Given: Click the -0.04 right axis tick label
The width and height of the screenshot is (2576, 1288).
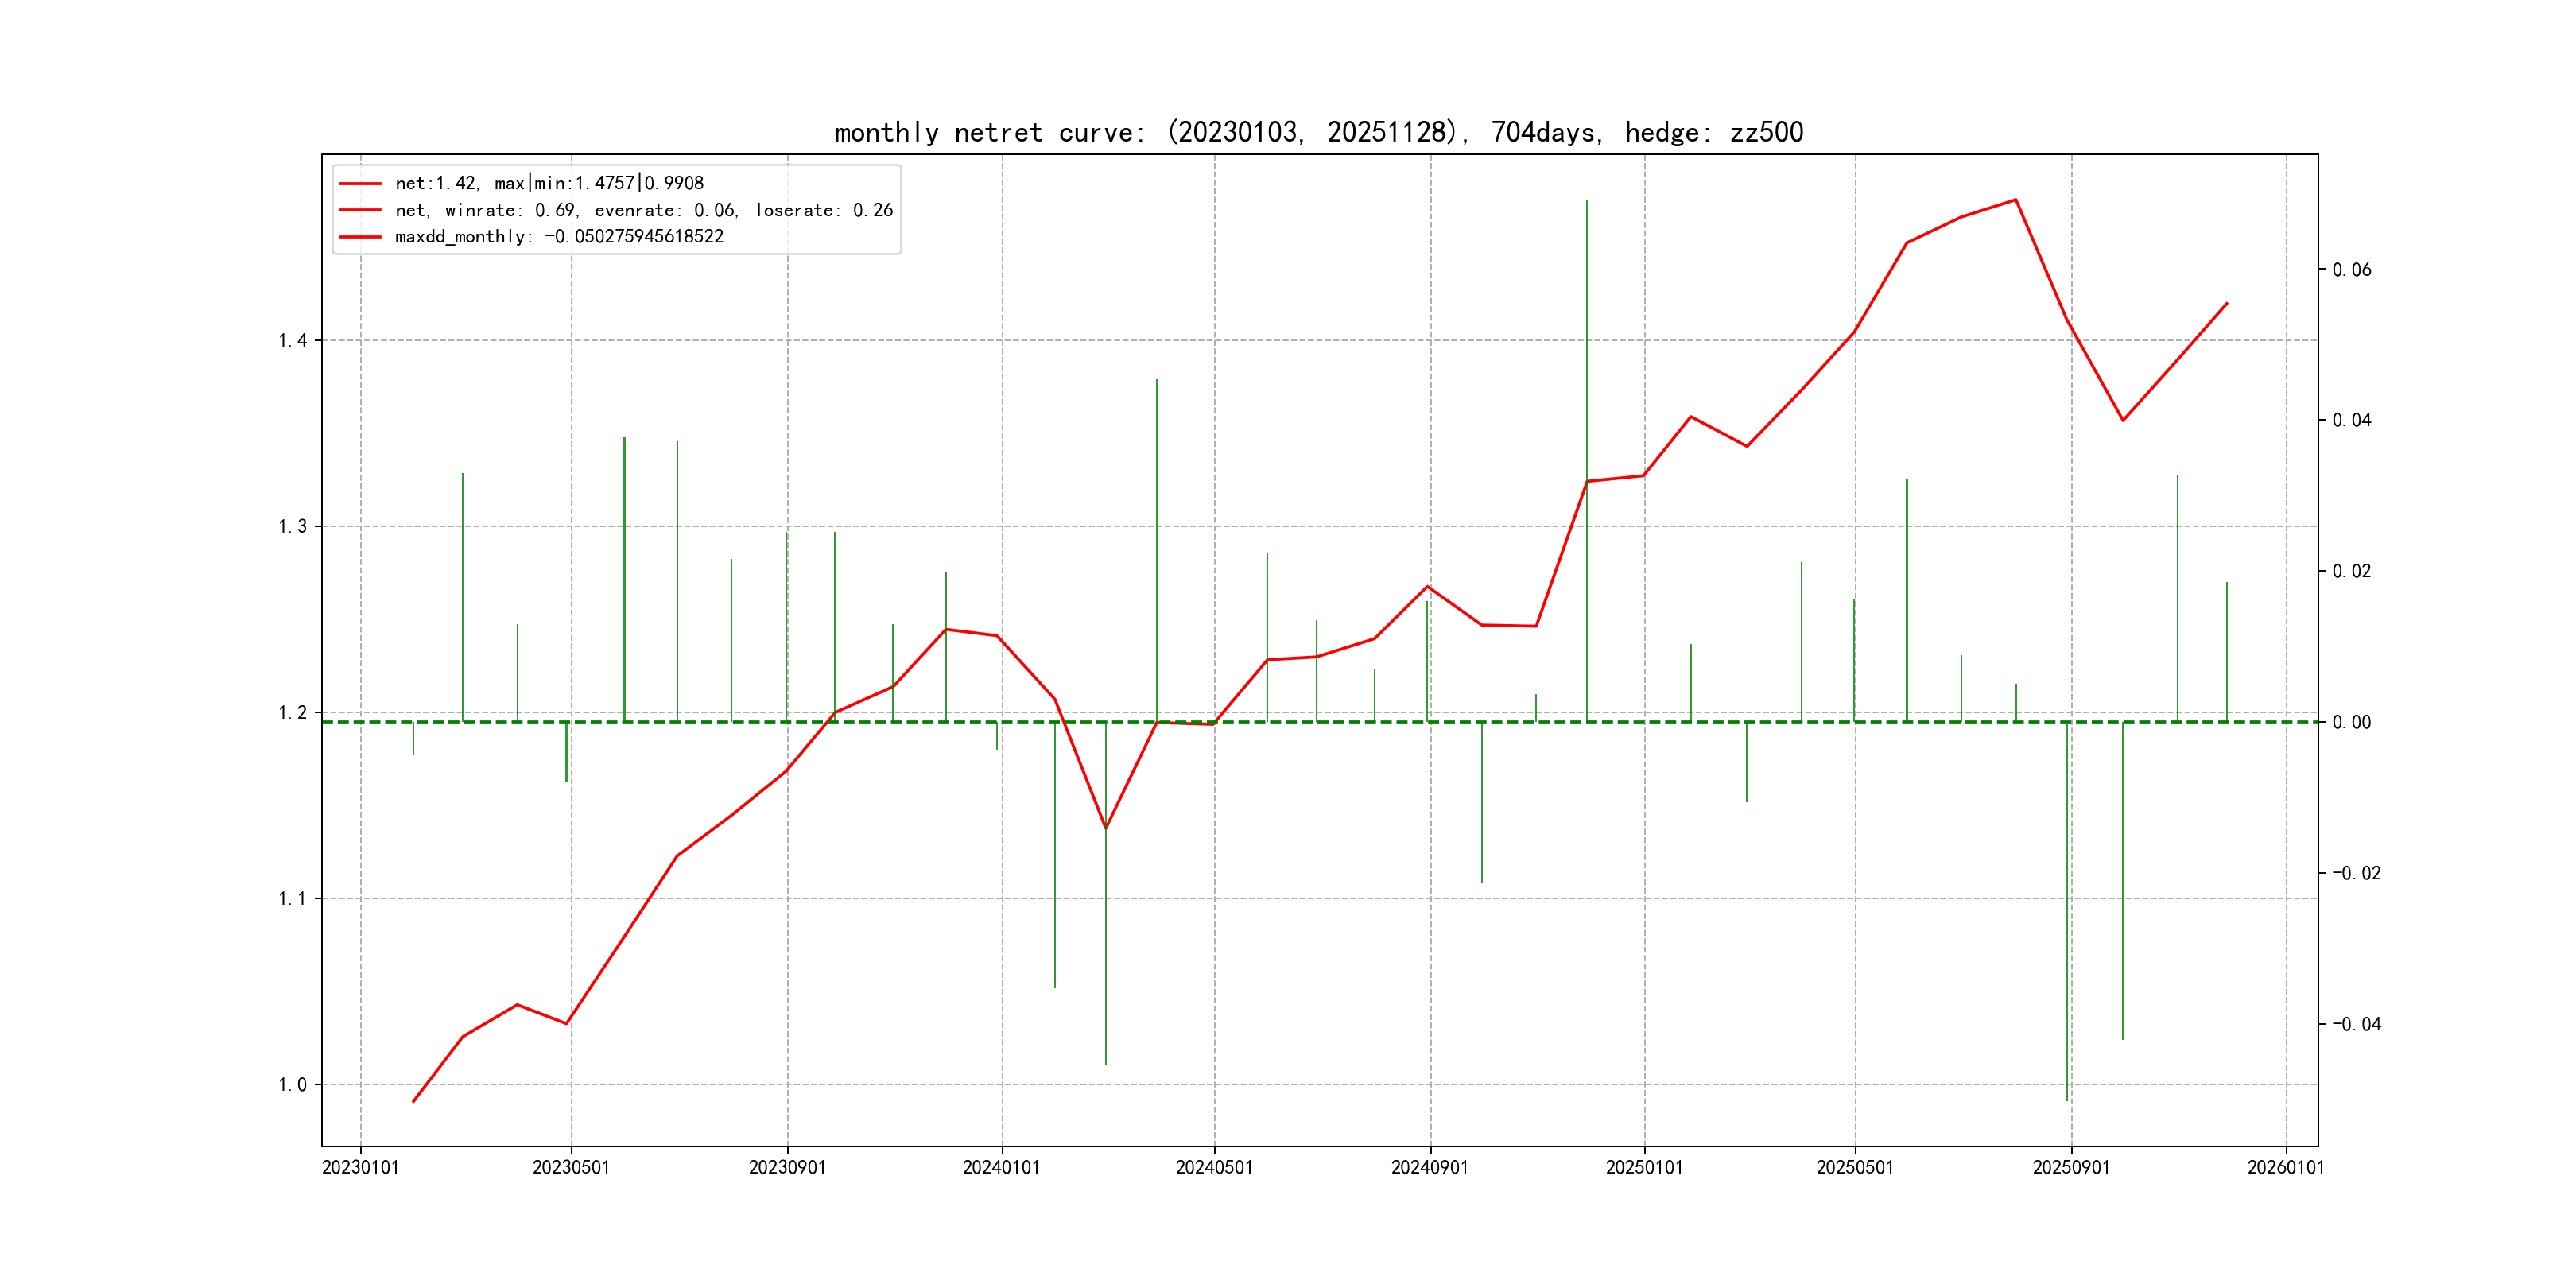Looking at the screenshot, I should point(2356,1024).
